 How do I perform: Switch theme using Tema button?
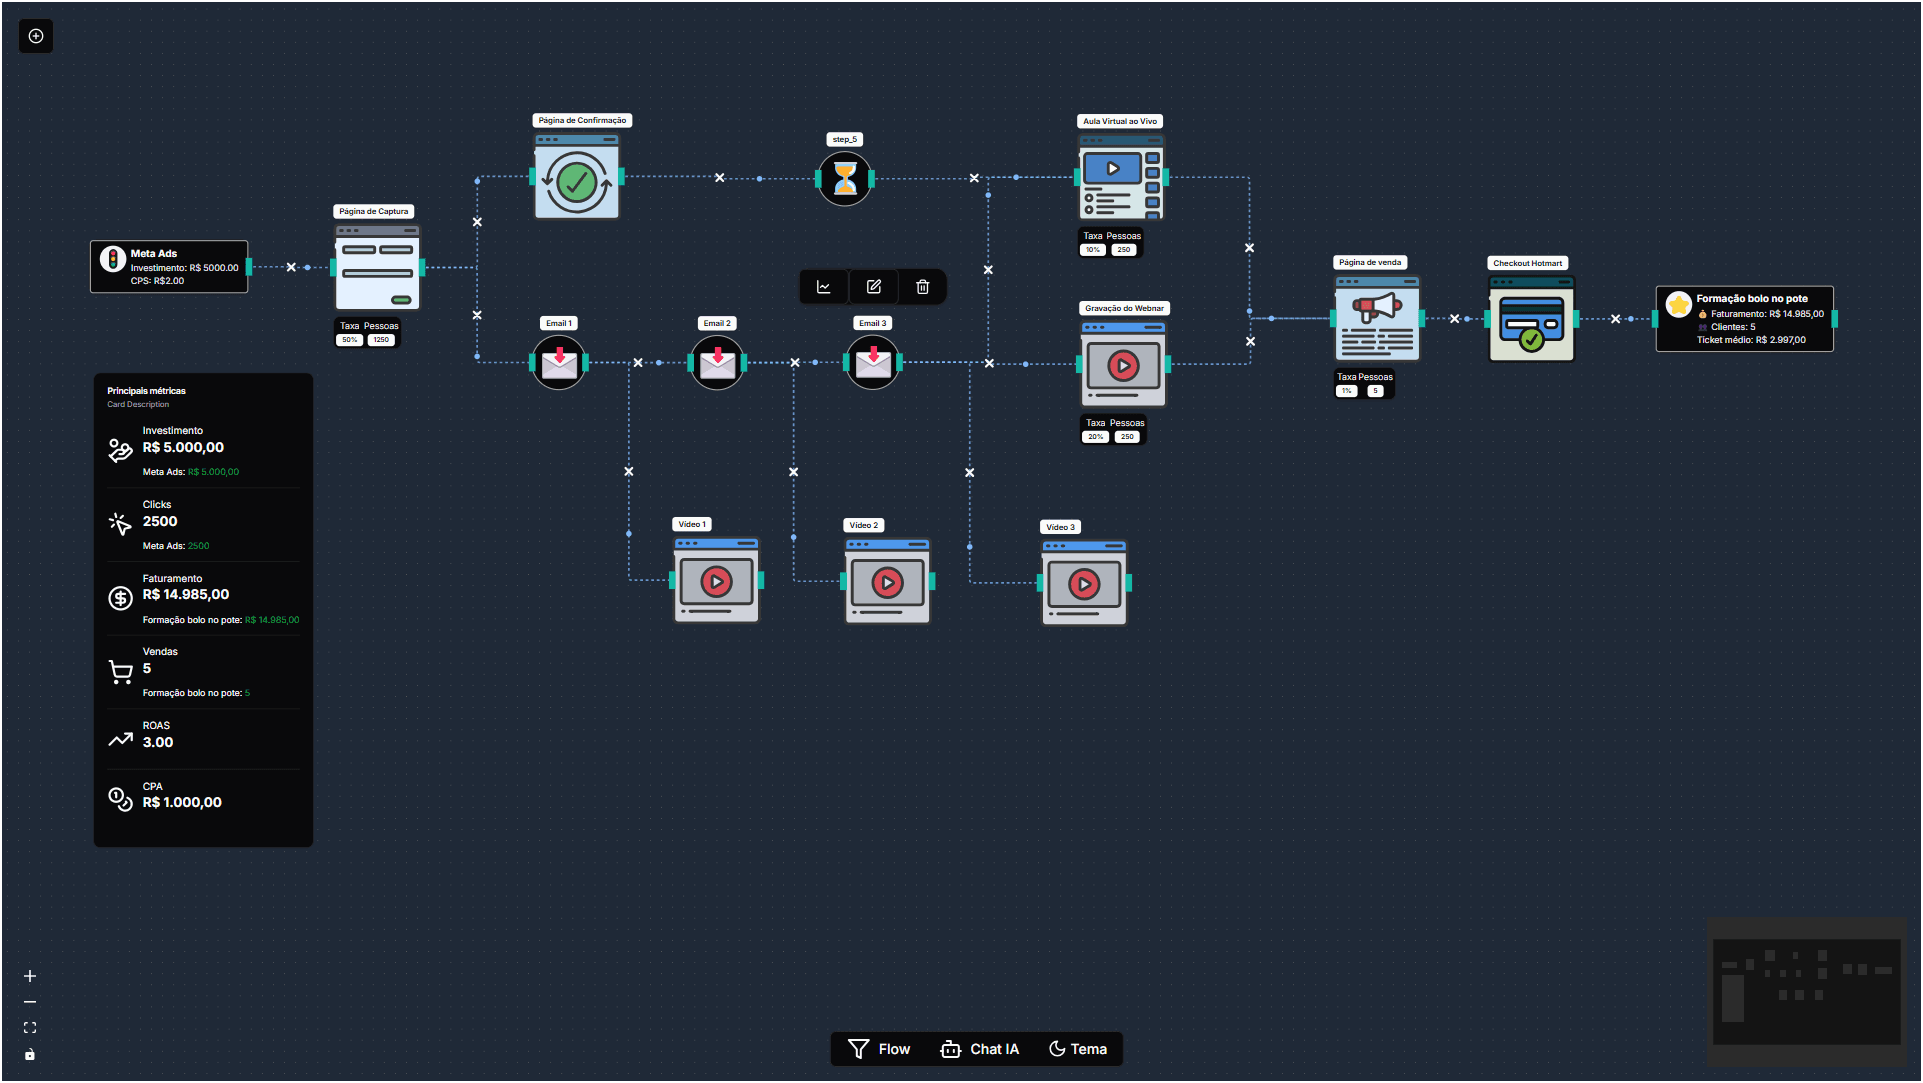pyautogui.click(x=1078, y=1049)
